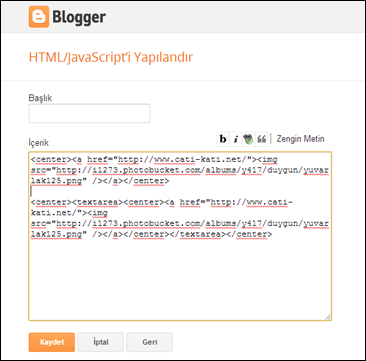The height and width of the screenshot is (361, 366).
Task: Toggle bold formatting button
Action: (223, 139)
